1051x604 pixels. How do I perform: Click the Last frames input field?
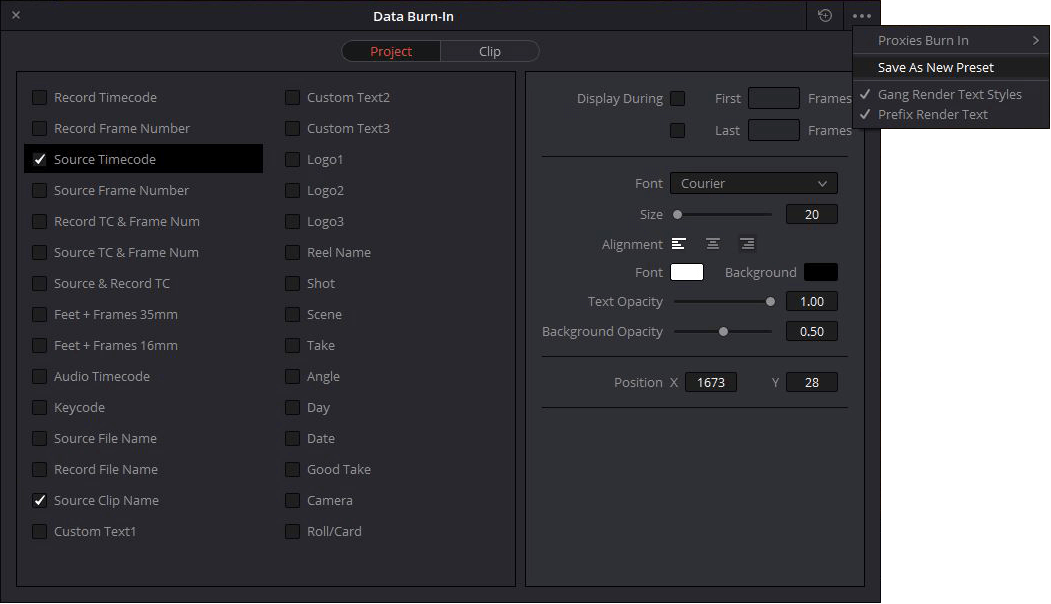[x=774, y=130]
